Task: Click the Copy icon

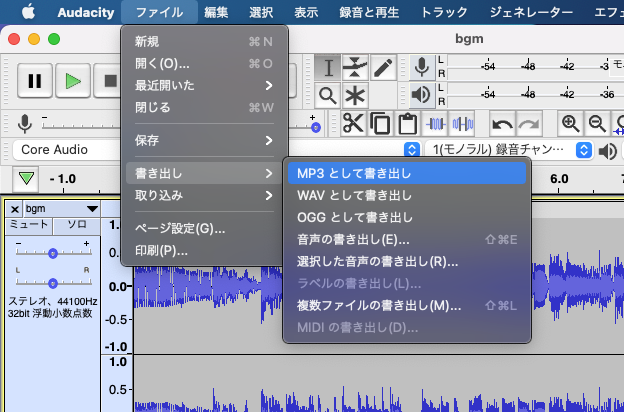Action: pyautogui.click(x=380, y=124)
